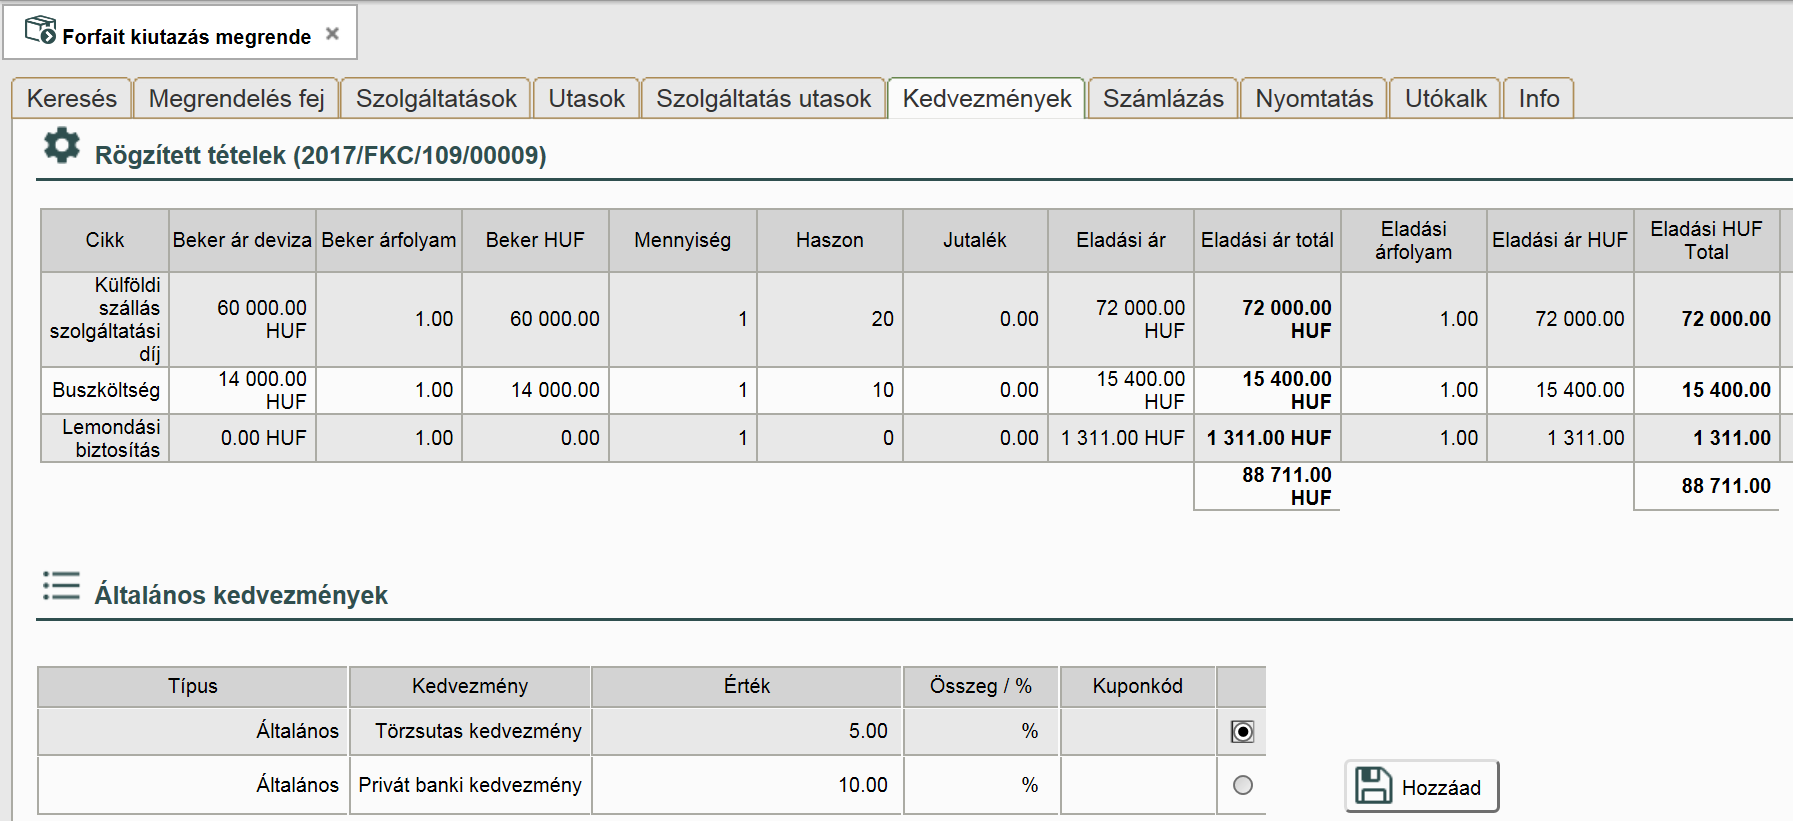
Task: Select the Privát banki kedvezmény radio button
Action: tap(1242, 785)
